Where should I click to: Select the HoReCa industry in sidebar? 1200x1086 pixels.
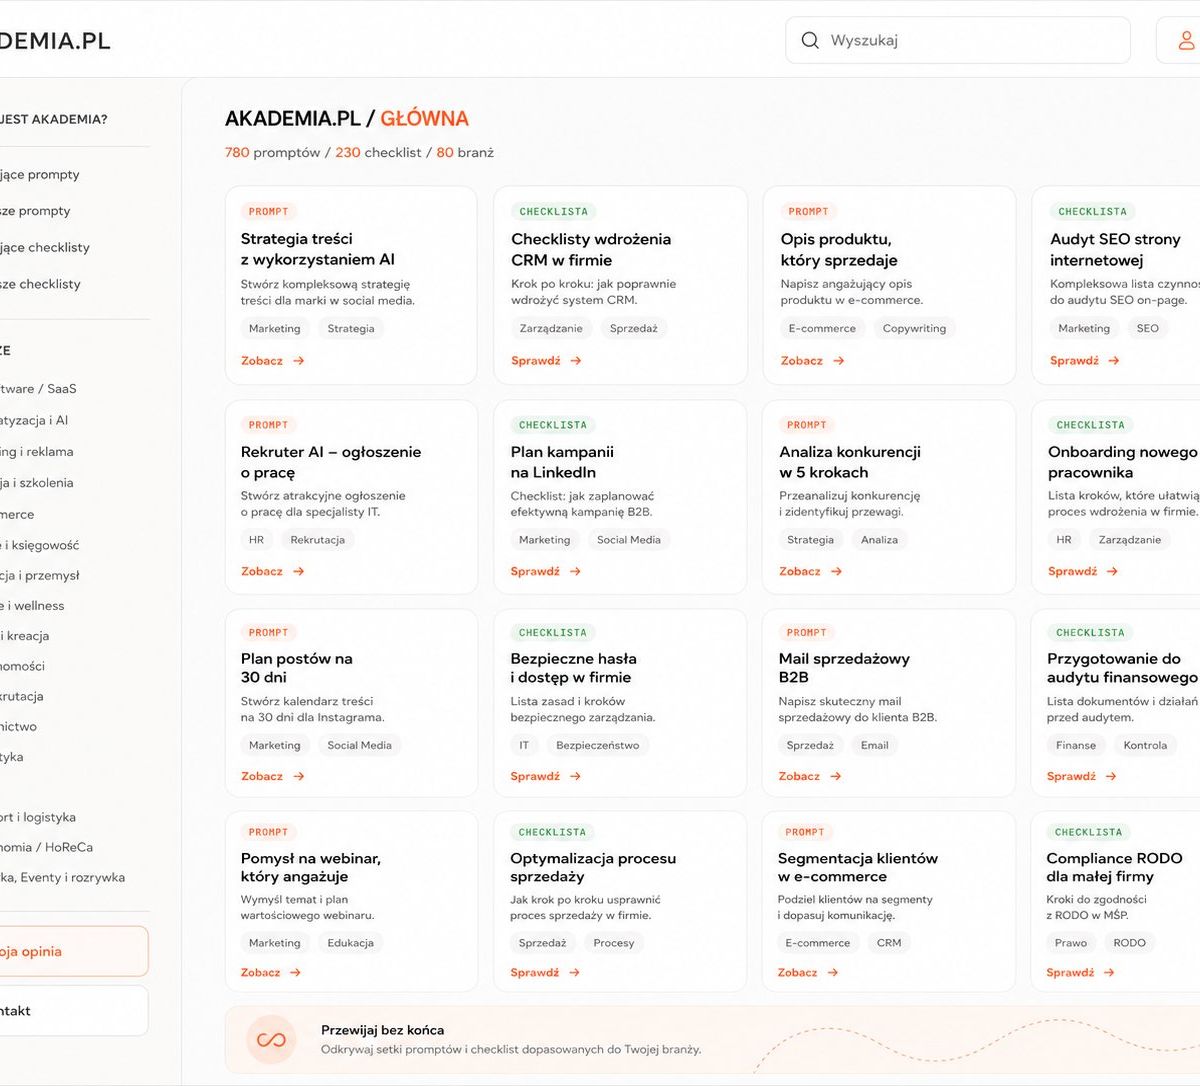(46, 847)
